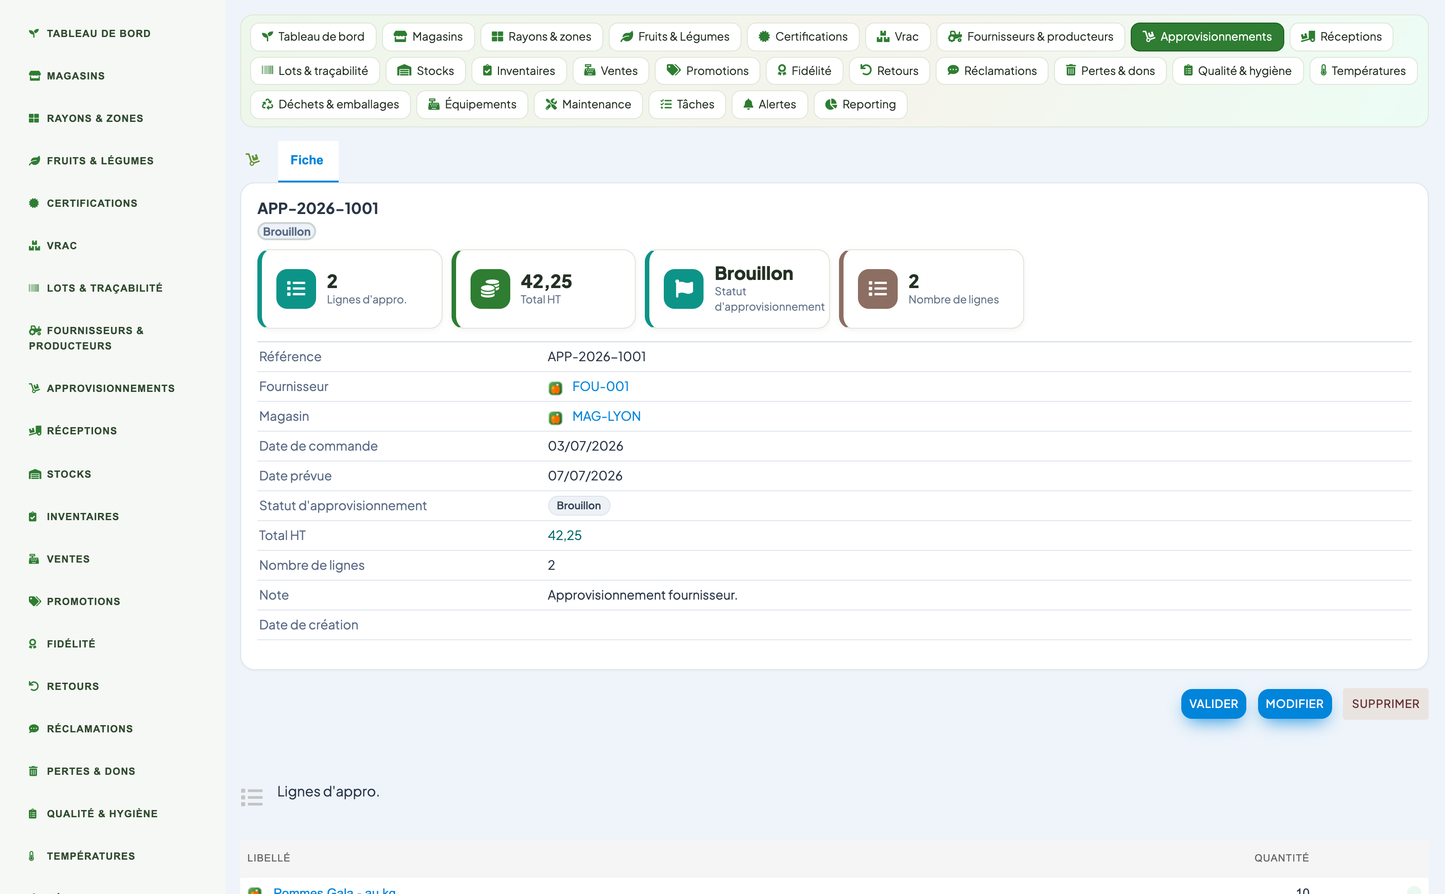
Task: Open supplier link FOU-001
Action: [x=600, y=387]
